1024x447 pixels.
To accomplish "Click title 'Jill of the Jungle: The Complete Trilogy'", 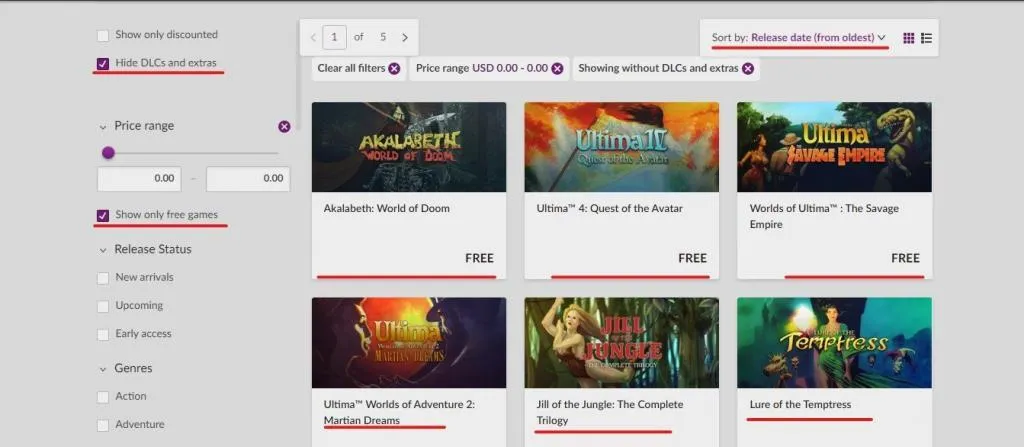I will tap(610, 412).
